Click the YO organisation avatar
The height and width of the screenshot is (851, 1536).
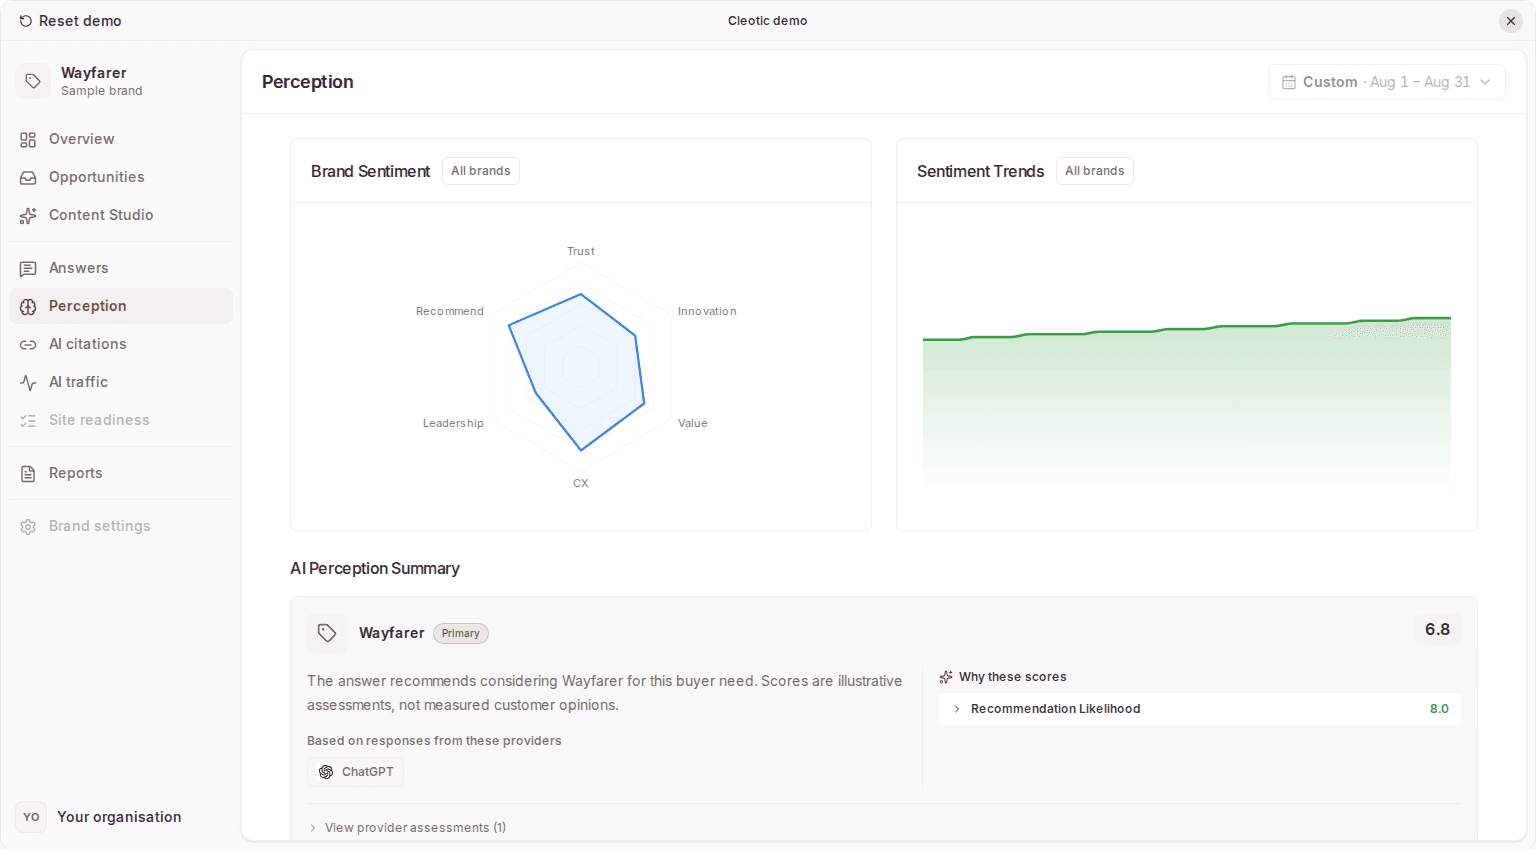point(32,817)
